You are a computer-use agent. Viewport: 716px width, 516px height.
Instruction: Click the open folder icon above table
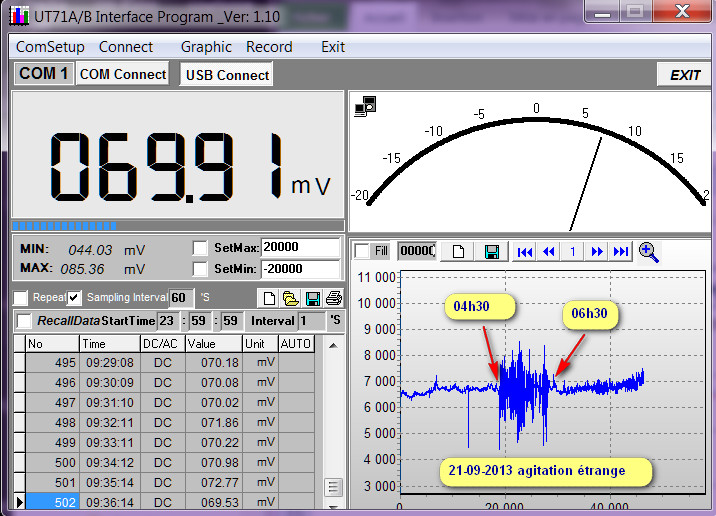[x=290, y=299]
